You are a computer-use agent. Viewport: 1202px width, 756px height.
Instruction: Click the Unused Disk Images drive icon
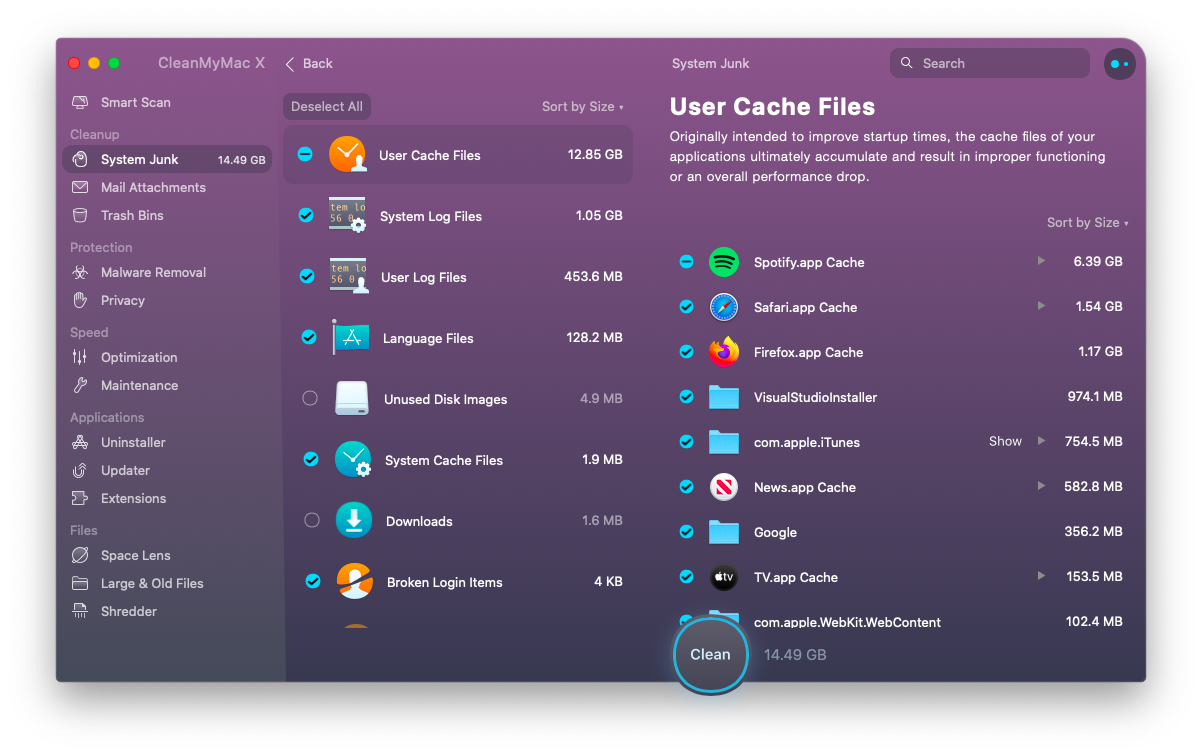tap(352, 398)
